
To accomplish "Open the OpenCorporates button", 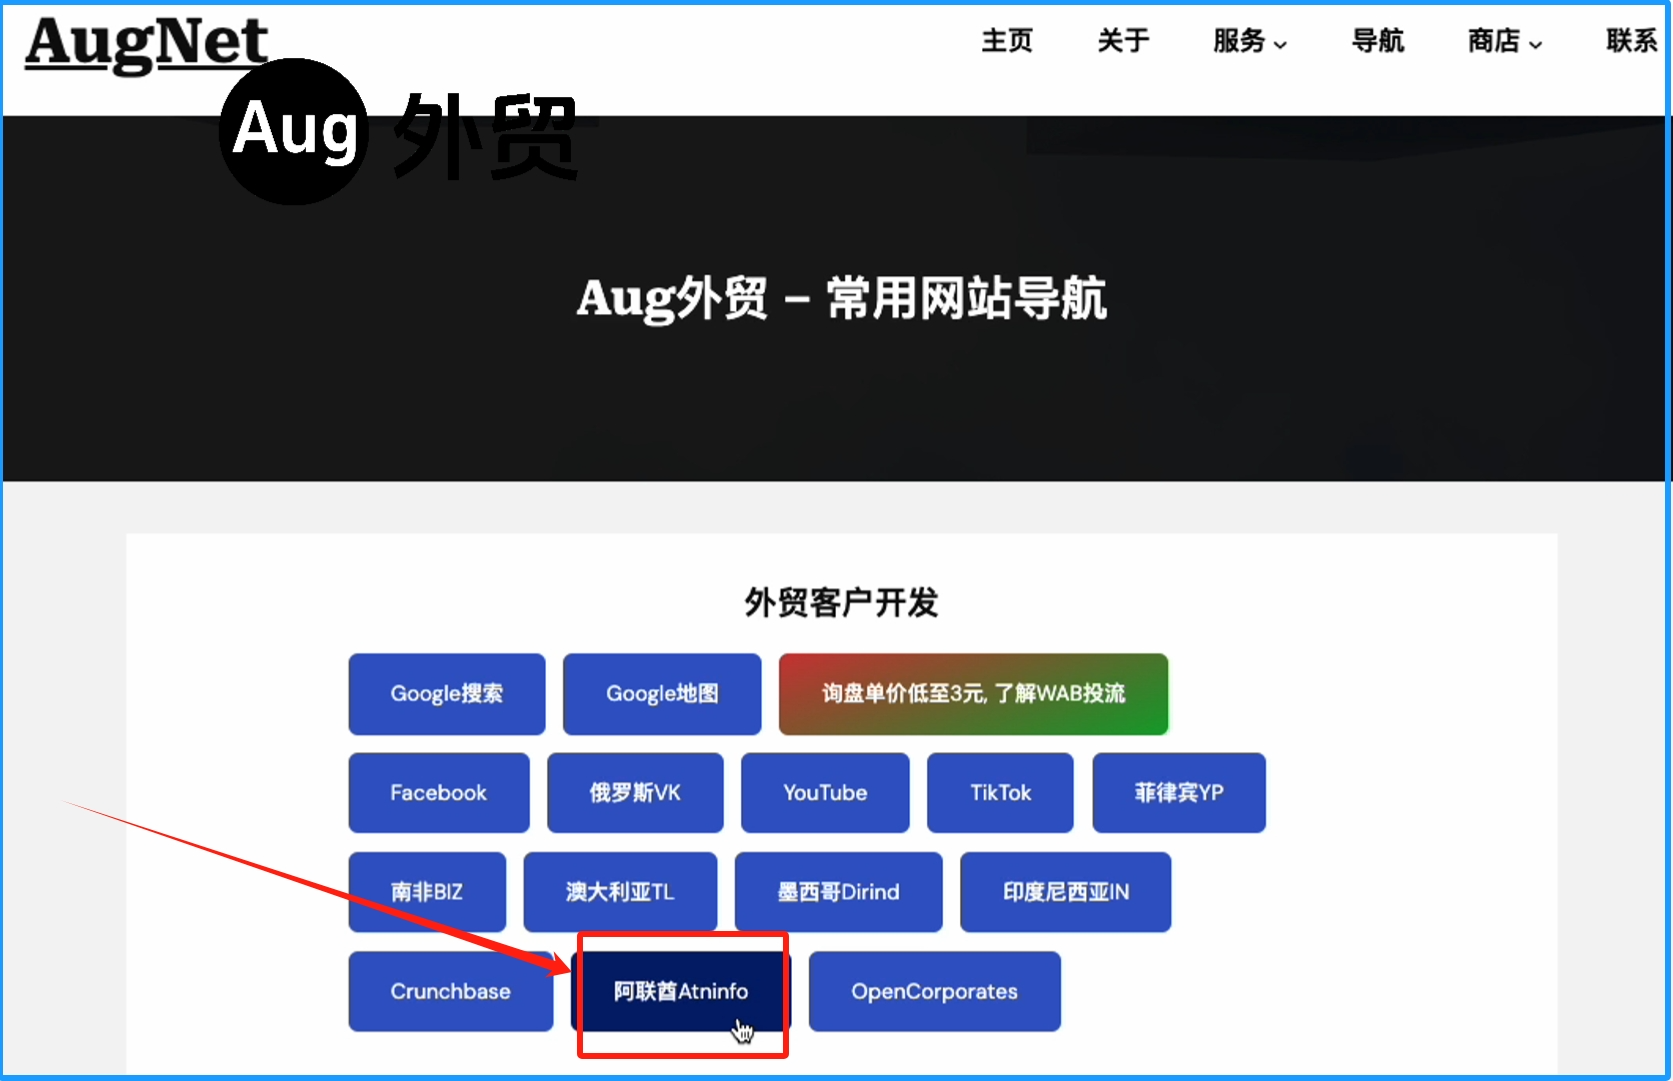I will (935, 991).
